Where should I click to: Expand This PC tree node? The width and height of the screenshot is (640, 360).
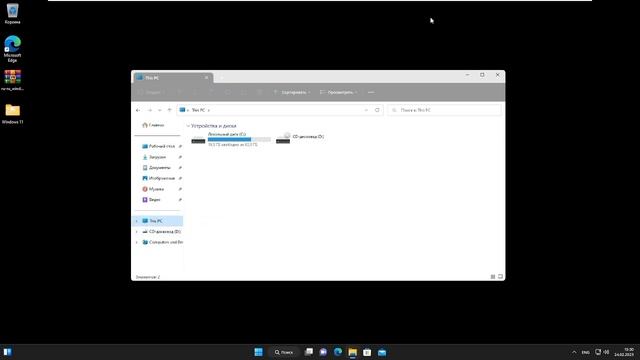click(x=137, y=221)
